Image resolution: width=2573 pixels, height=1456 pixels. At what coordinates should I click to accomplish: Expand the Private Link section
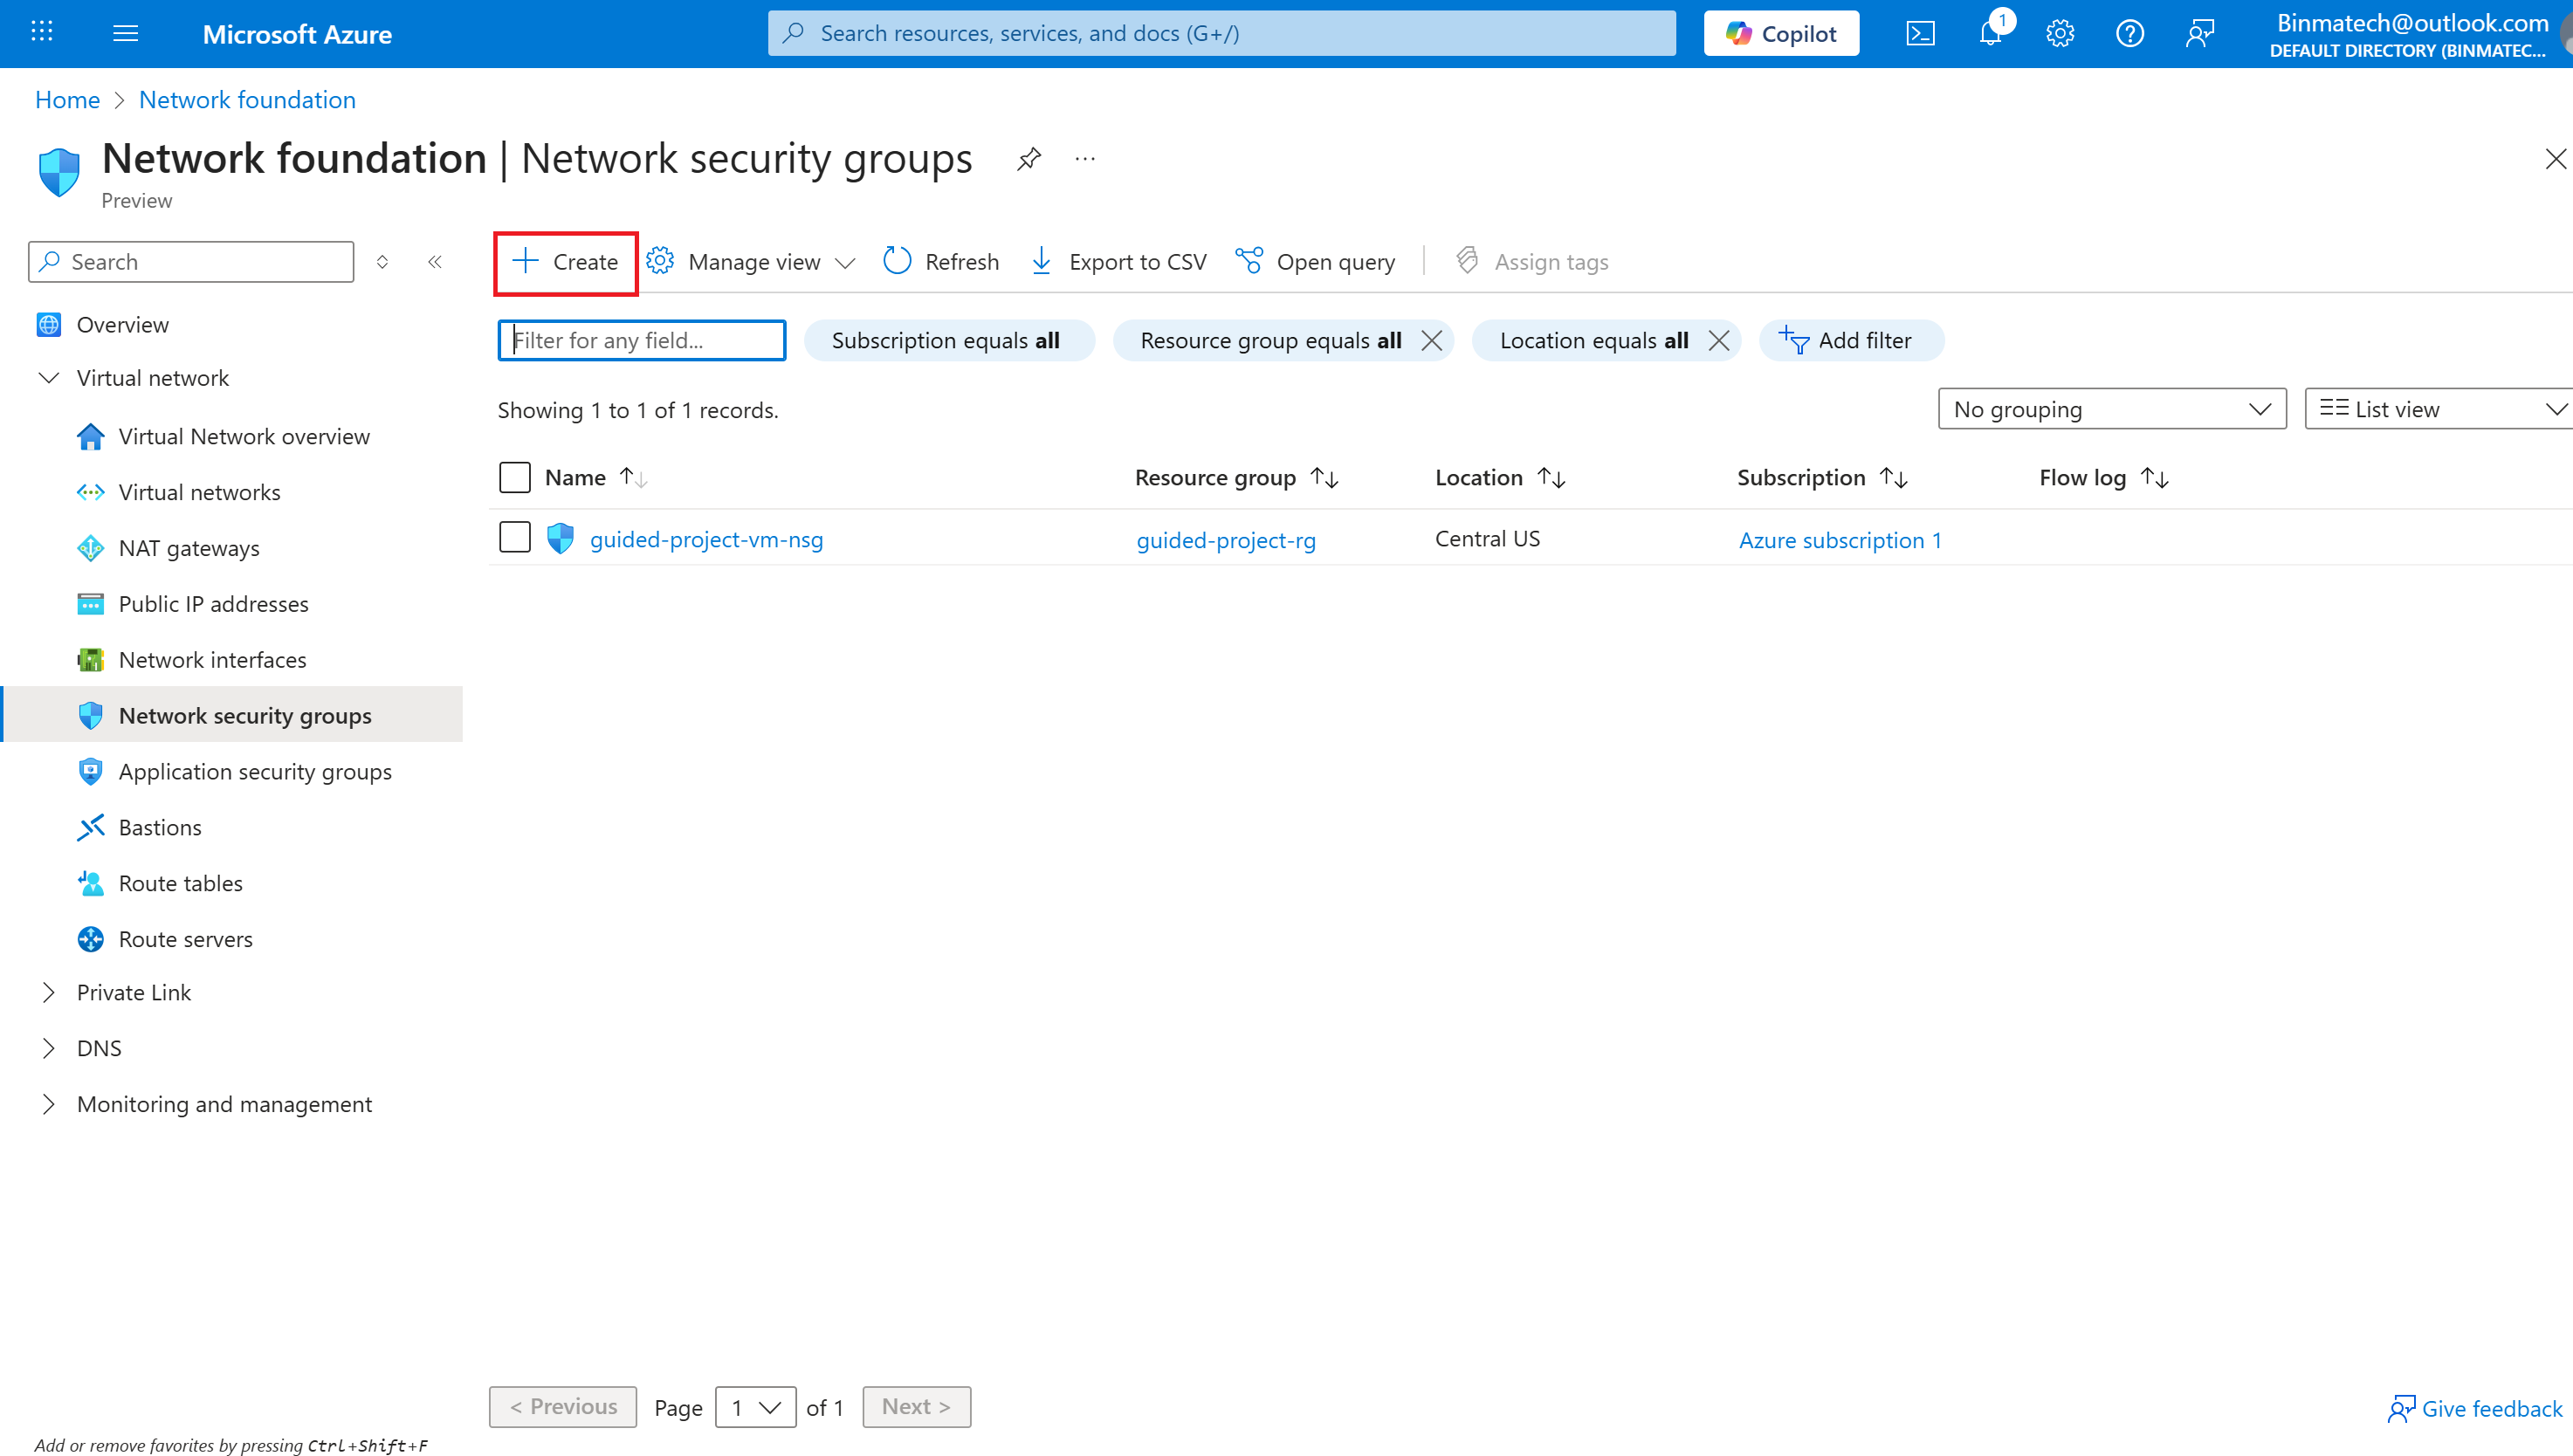tap(49, 992)
